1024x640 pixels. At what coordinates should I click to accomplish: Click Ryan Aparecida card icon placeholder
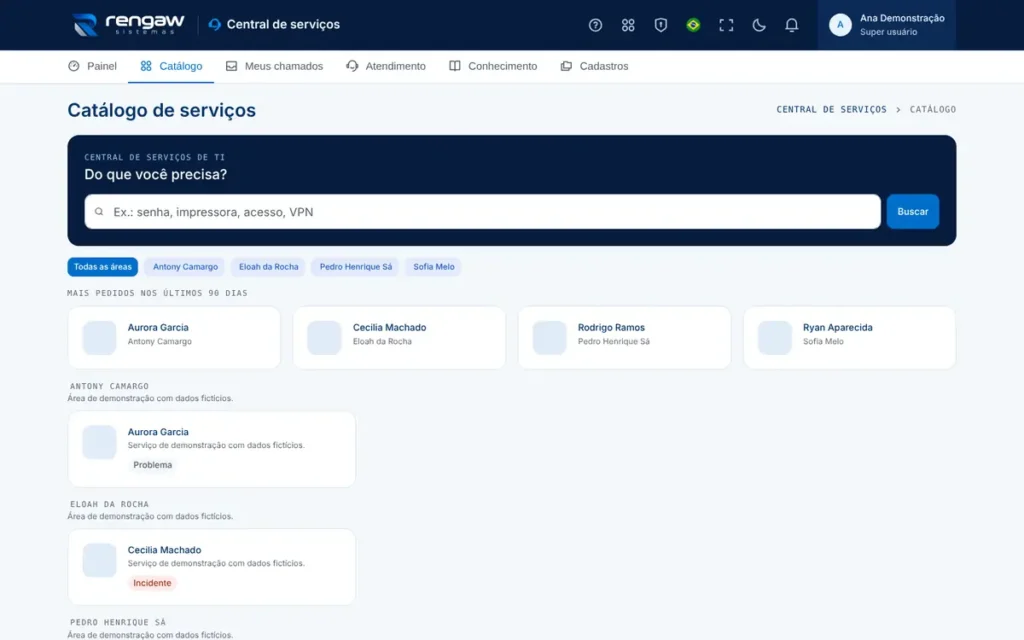(775, 338)
